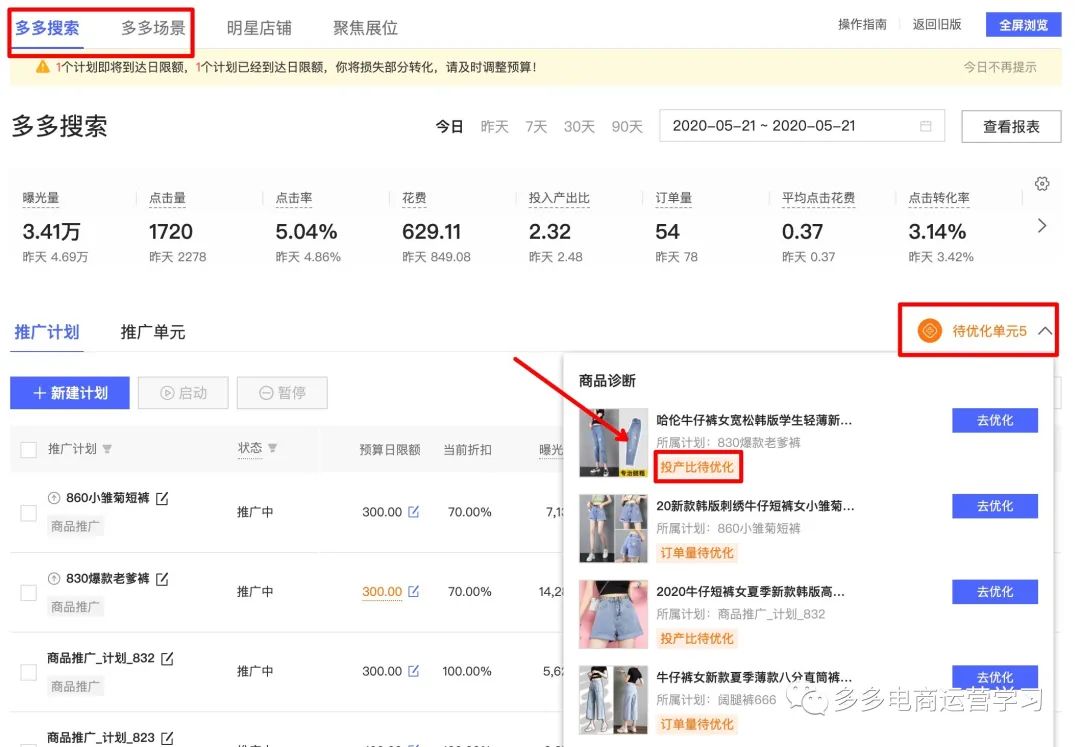The height and width of the screenshot is (747, 1080).
Task: Click the 当前折扣 column header
Action: coord(467,450)
